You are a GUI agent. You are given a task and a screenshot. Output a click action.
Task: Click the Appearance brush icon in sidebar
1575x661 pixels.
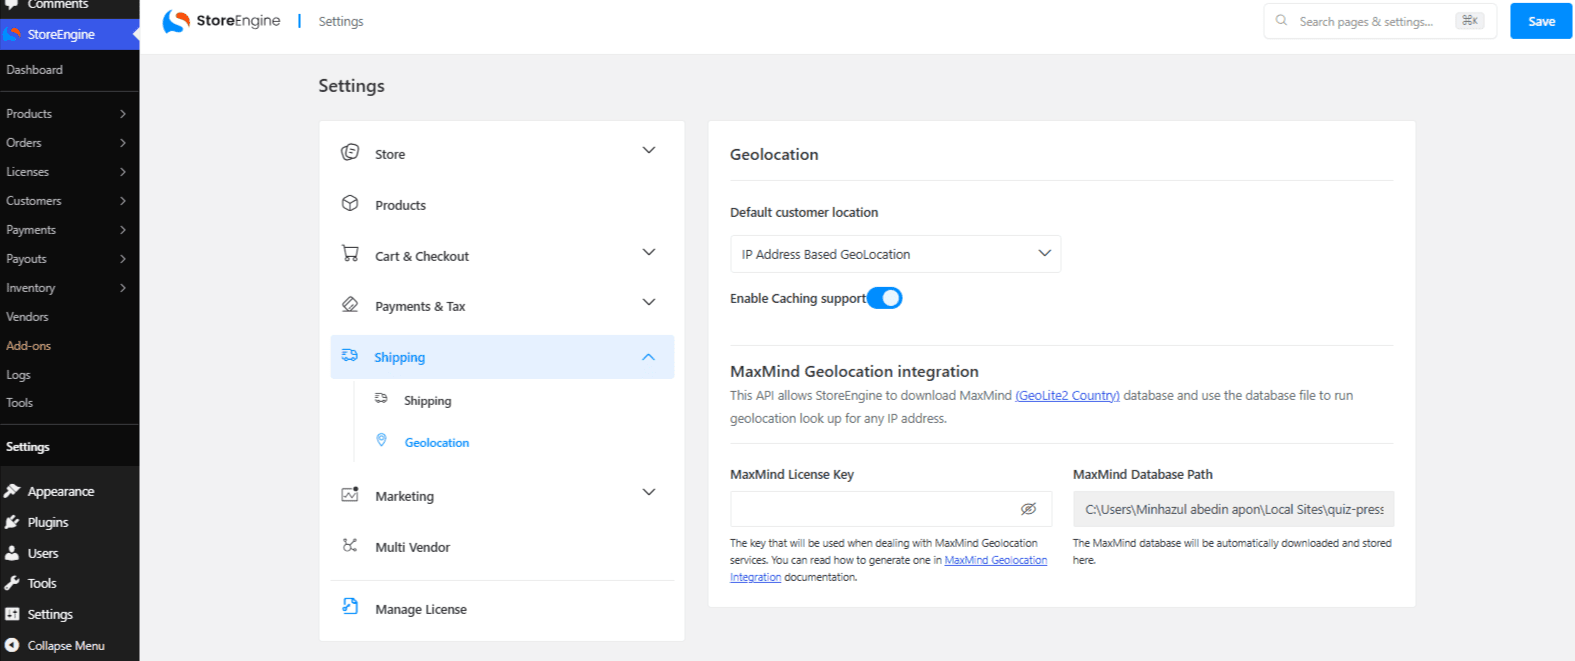[x=12, y=491]
